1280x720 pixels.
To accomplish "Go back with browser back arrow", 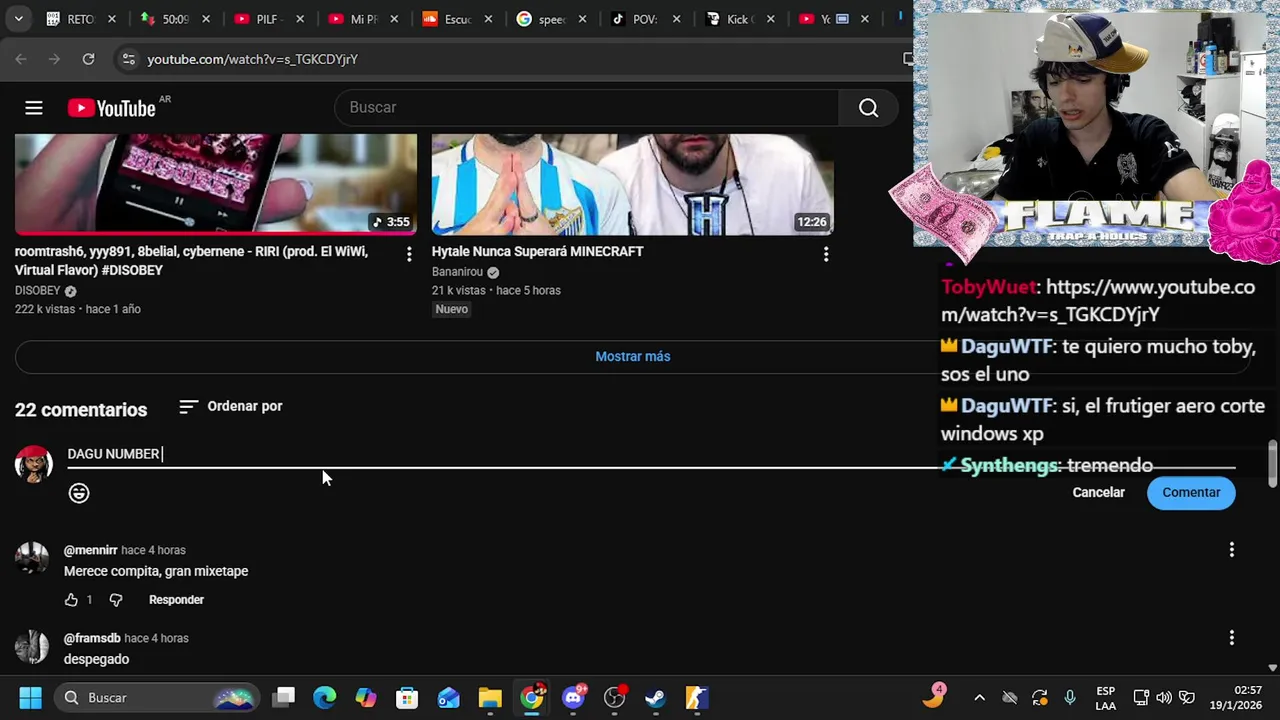I will (21, 59).
